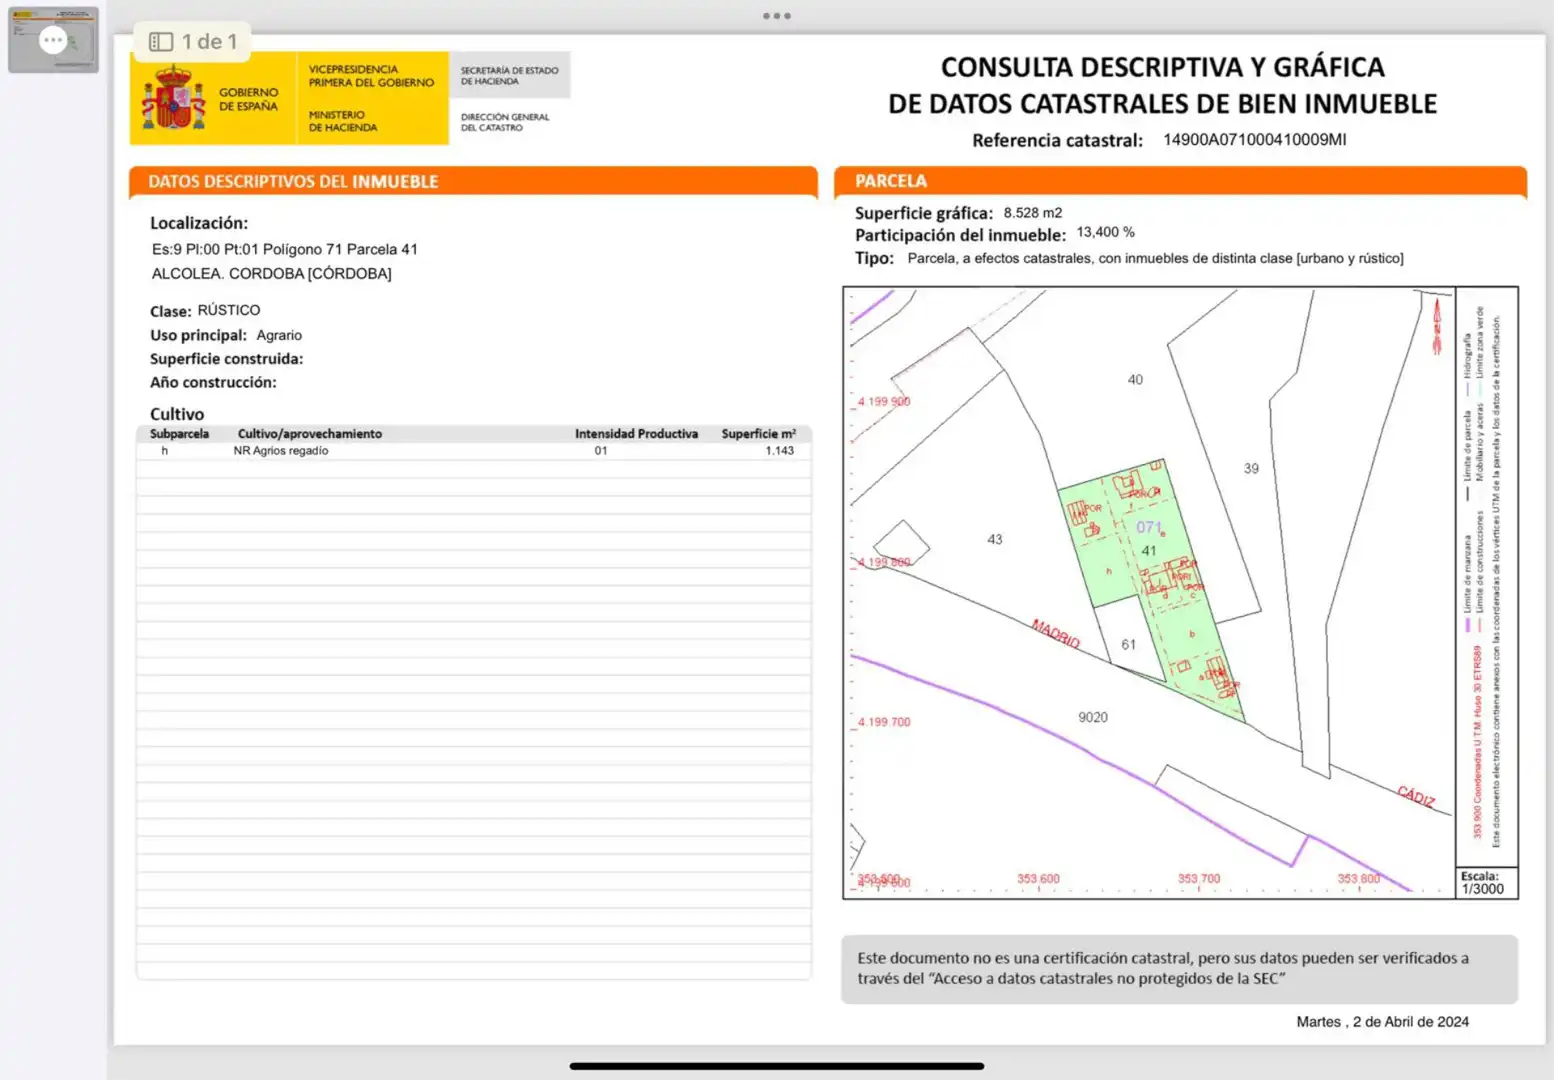This screenshot has width=1554, height=1080.
Task: Click the "SECRETARÍA DE ESTADO DE HACIENDA" box
Action: pyautogui.click(x=510, y=75)
